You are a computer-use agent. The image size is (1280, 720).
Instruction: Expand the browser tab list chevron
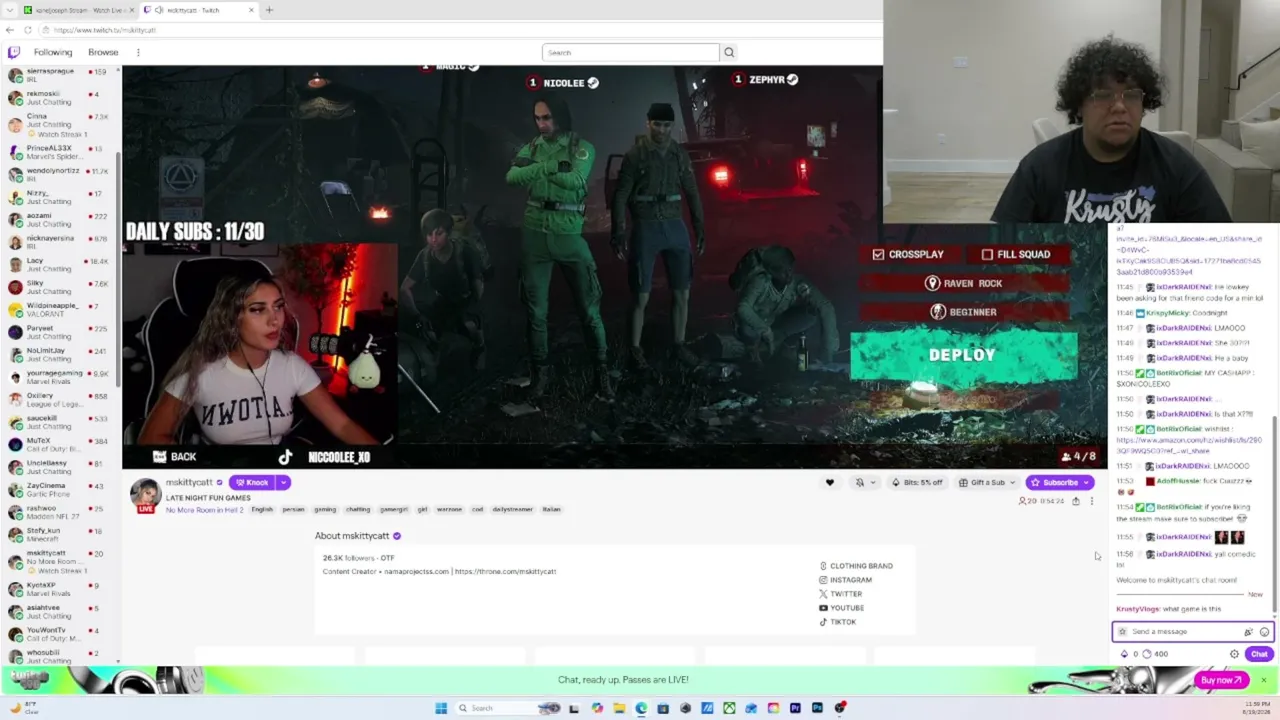pos(8,10)
